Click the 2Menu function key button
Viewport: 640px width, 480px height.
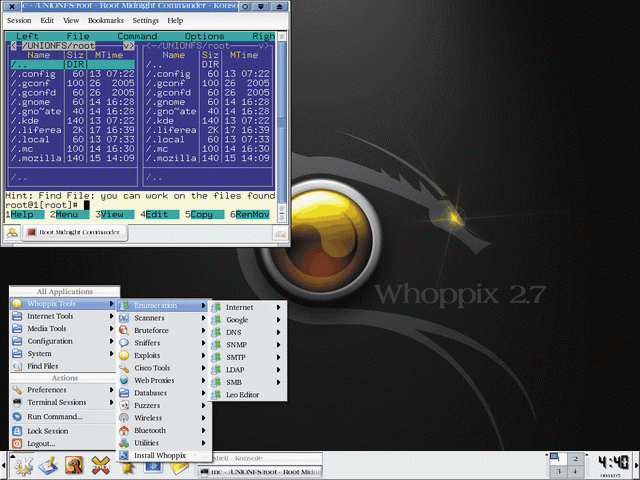pos(69,215)
